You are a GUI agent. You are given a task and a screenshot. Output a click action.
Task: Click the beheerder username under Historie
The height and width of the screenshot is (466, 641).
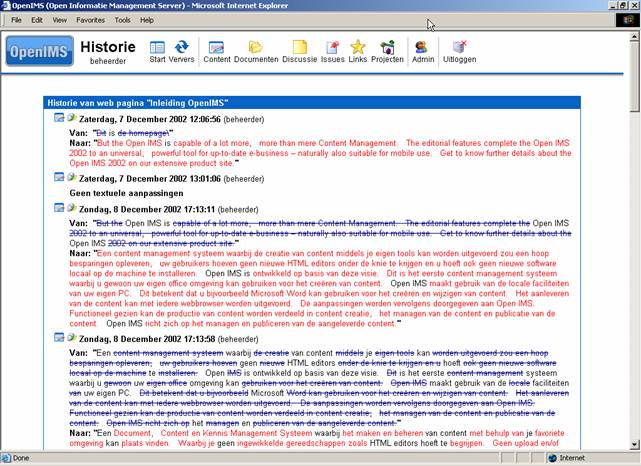[x=108, y=61]
